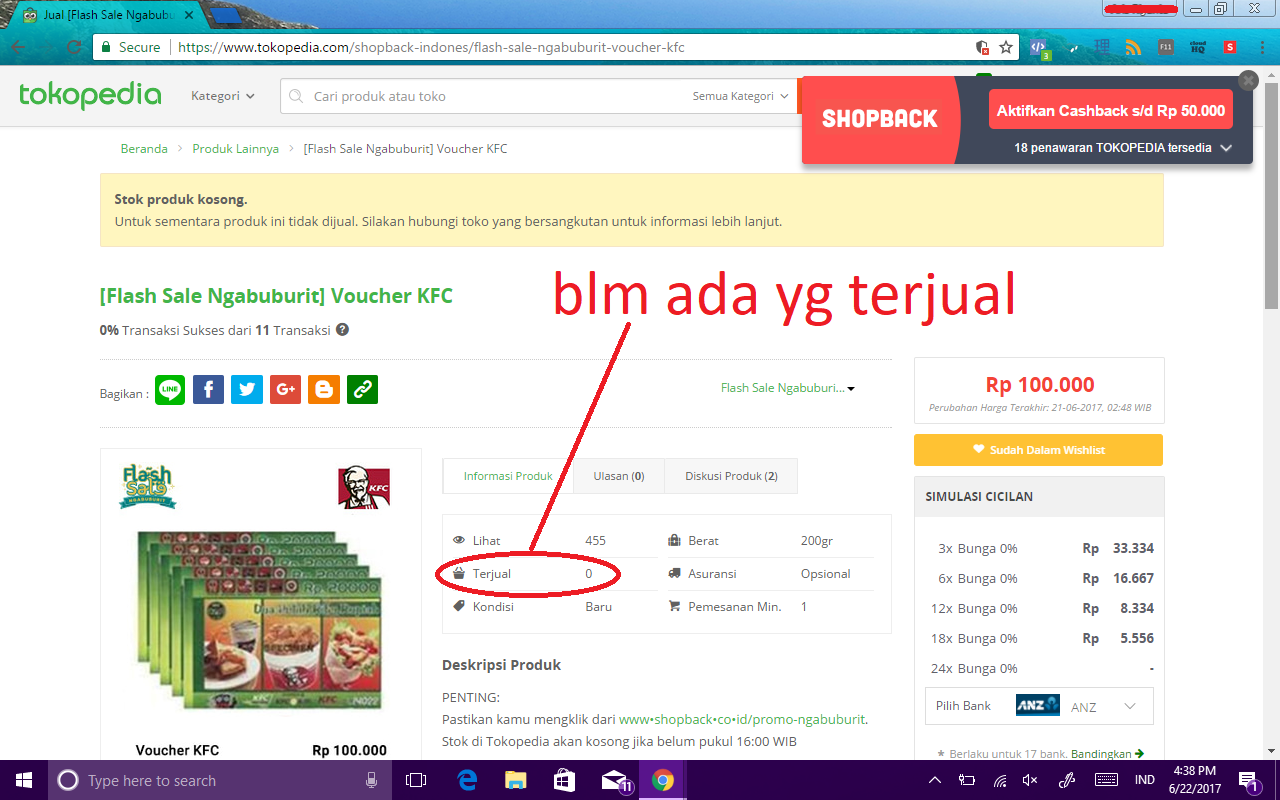Click the 455 Lihat view count
This screenshot has width=1280, height=800.
[595, 541]
